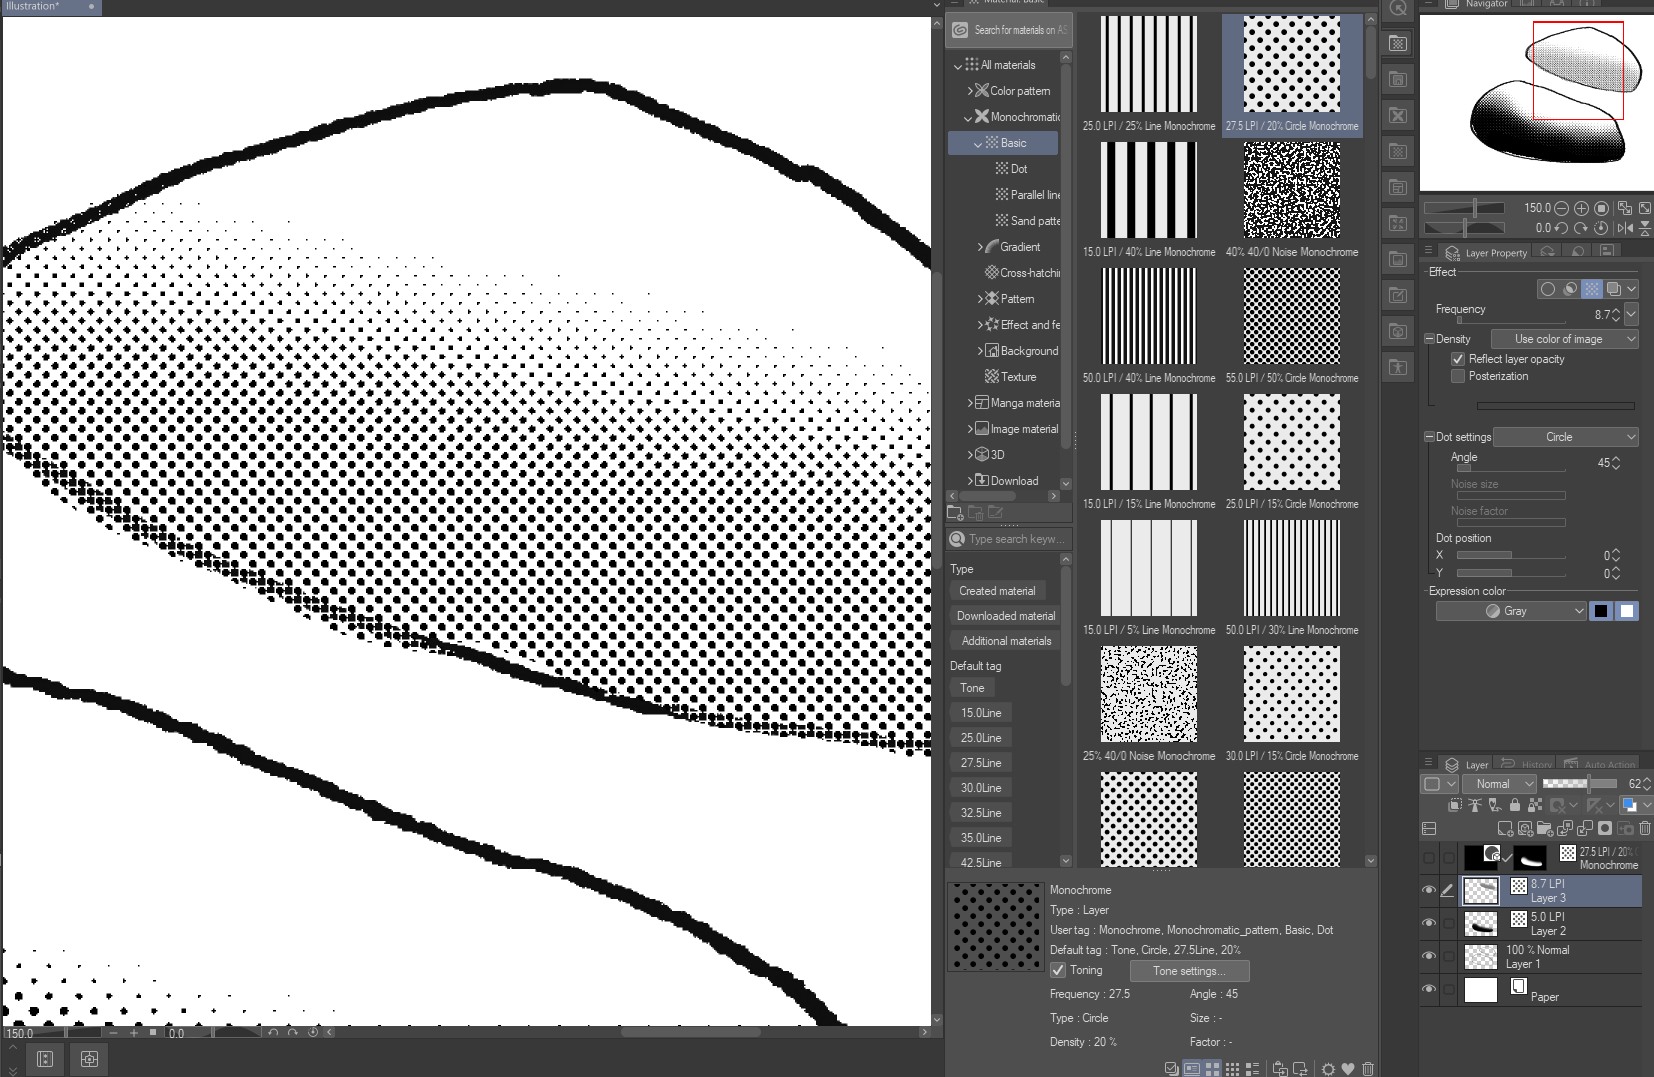Filter by Created material type

tap(997, 591)
